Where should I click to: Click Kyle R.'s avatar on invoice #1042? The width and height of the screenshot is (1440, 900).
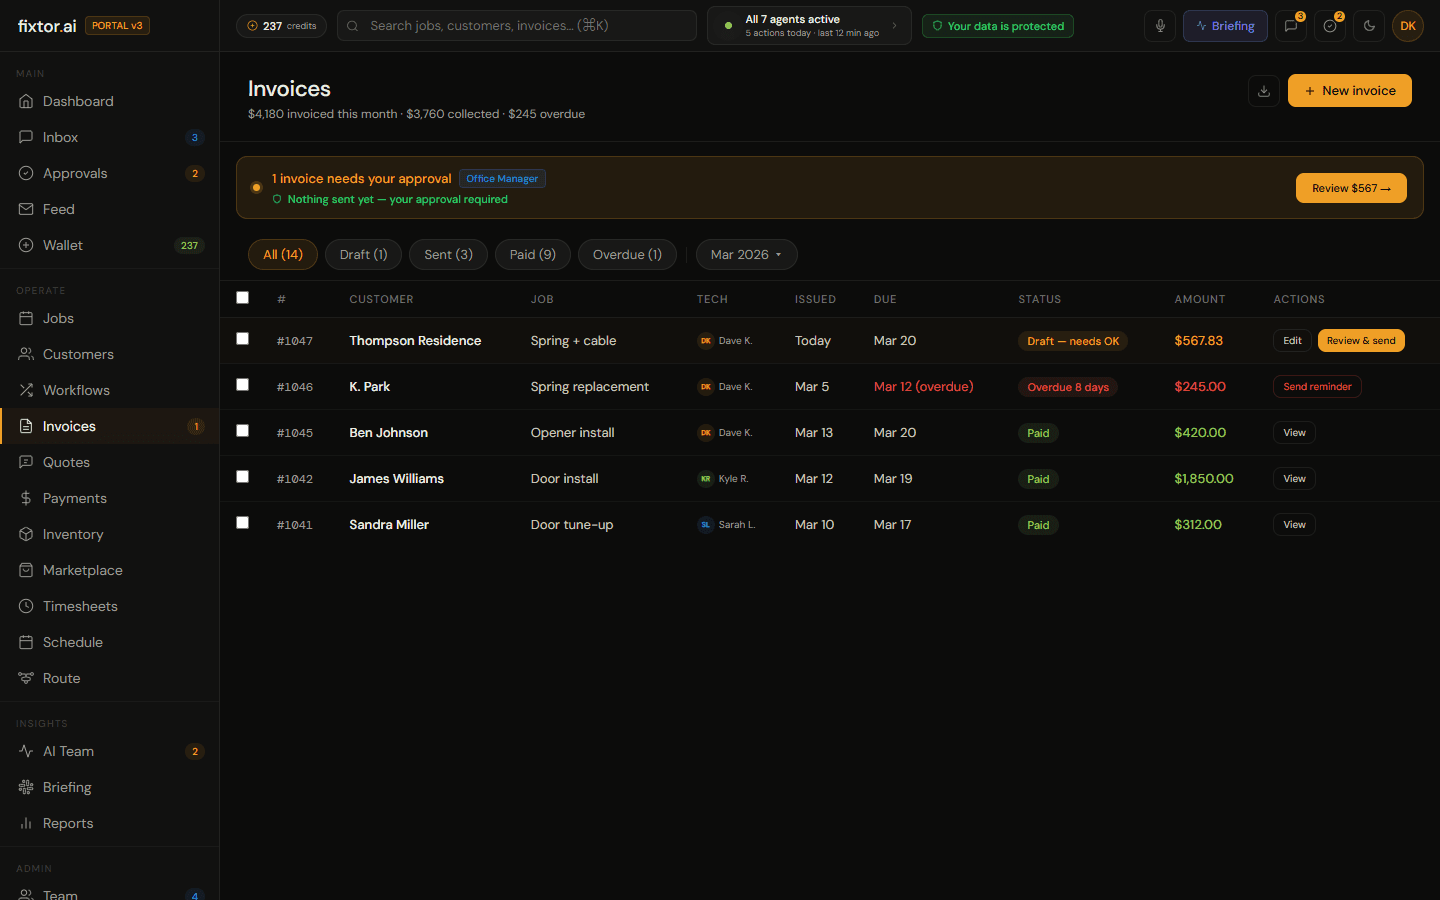(705, 478)
